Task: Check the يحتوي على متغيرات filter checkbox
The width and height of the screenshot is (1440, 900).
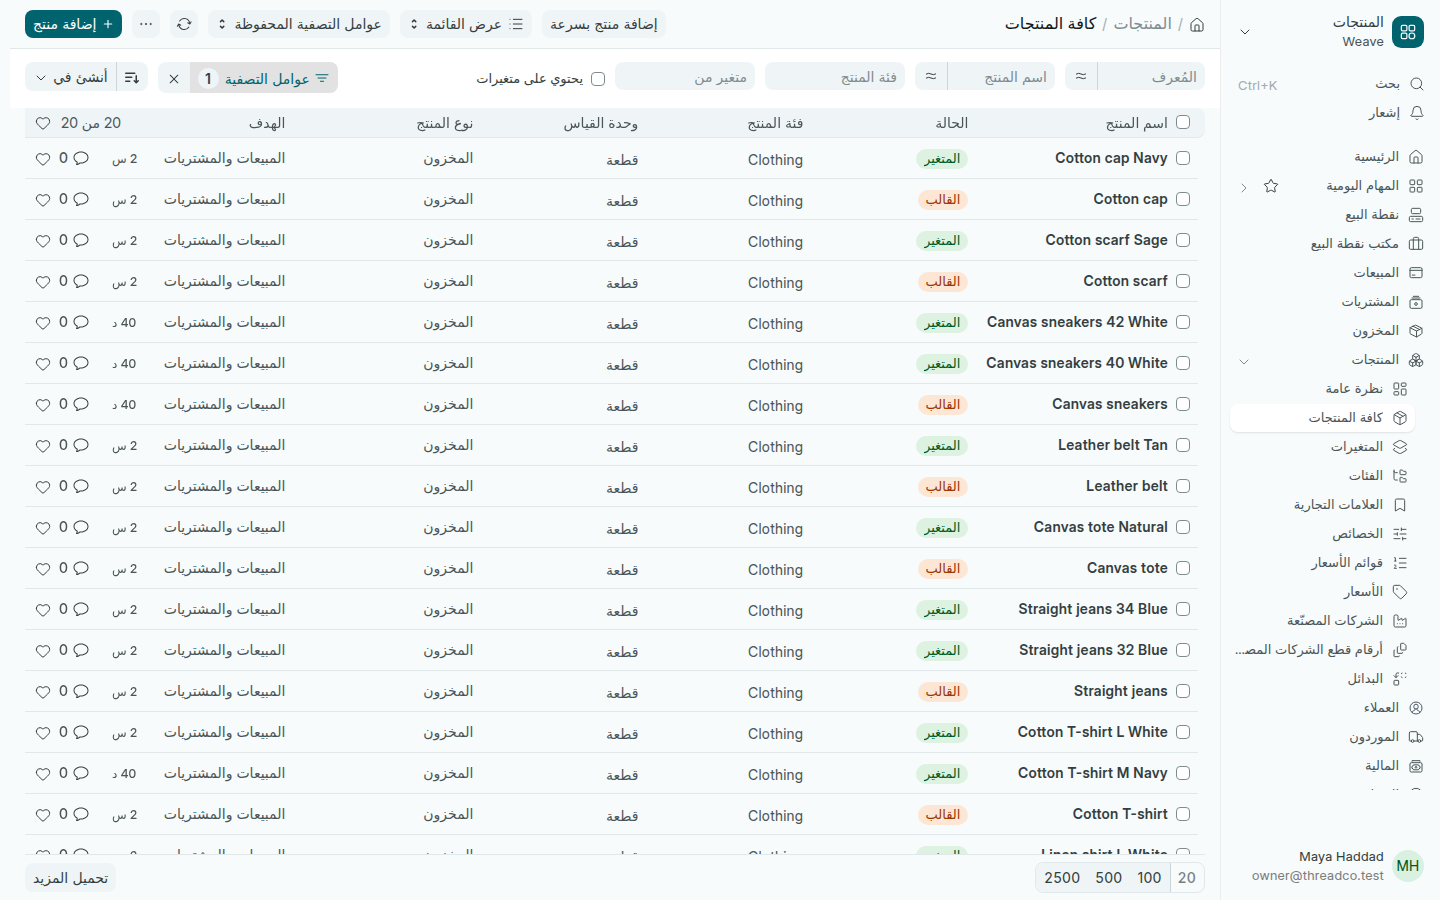Action: 598,78
